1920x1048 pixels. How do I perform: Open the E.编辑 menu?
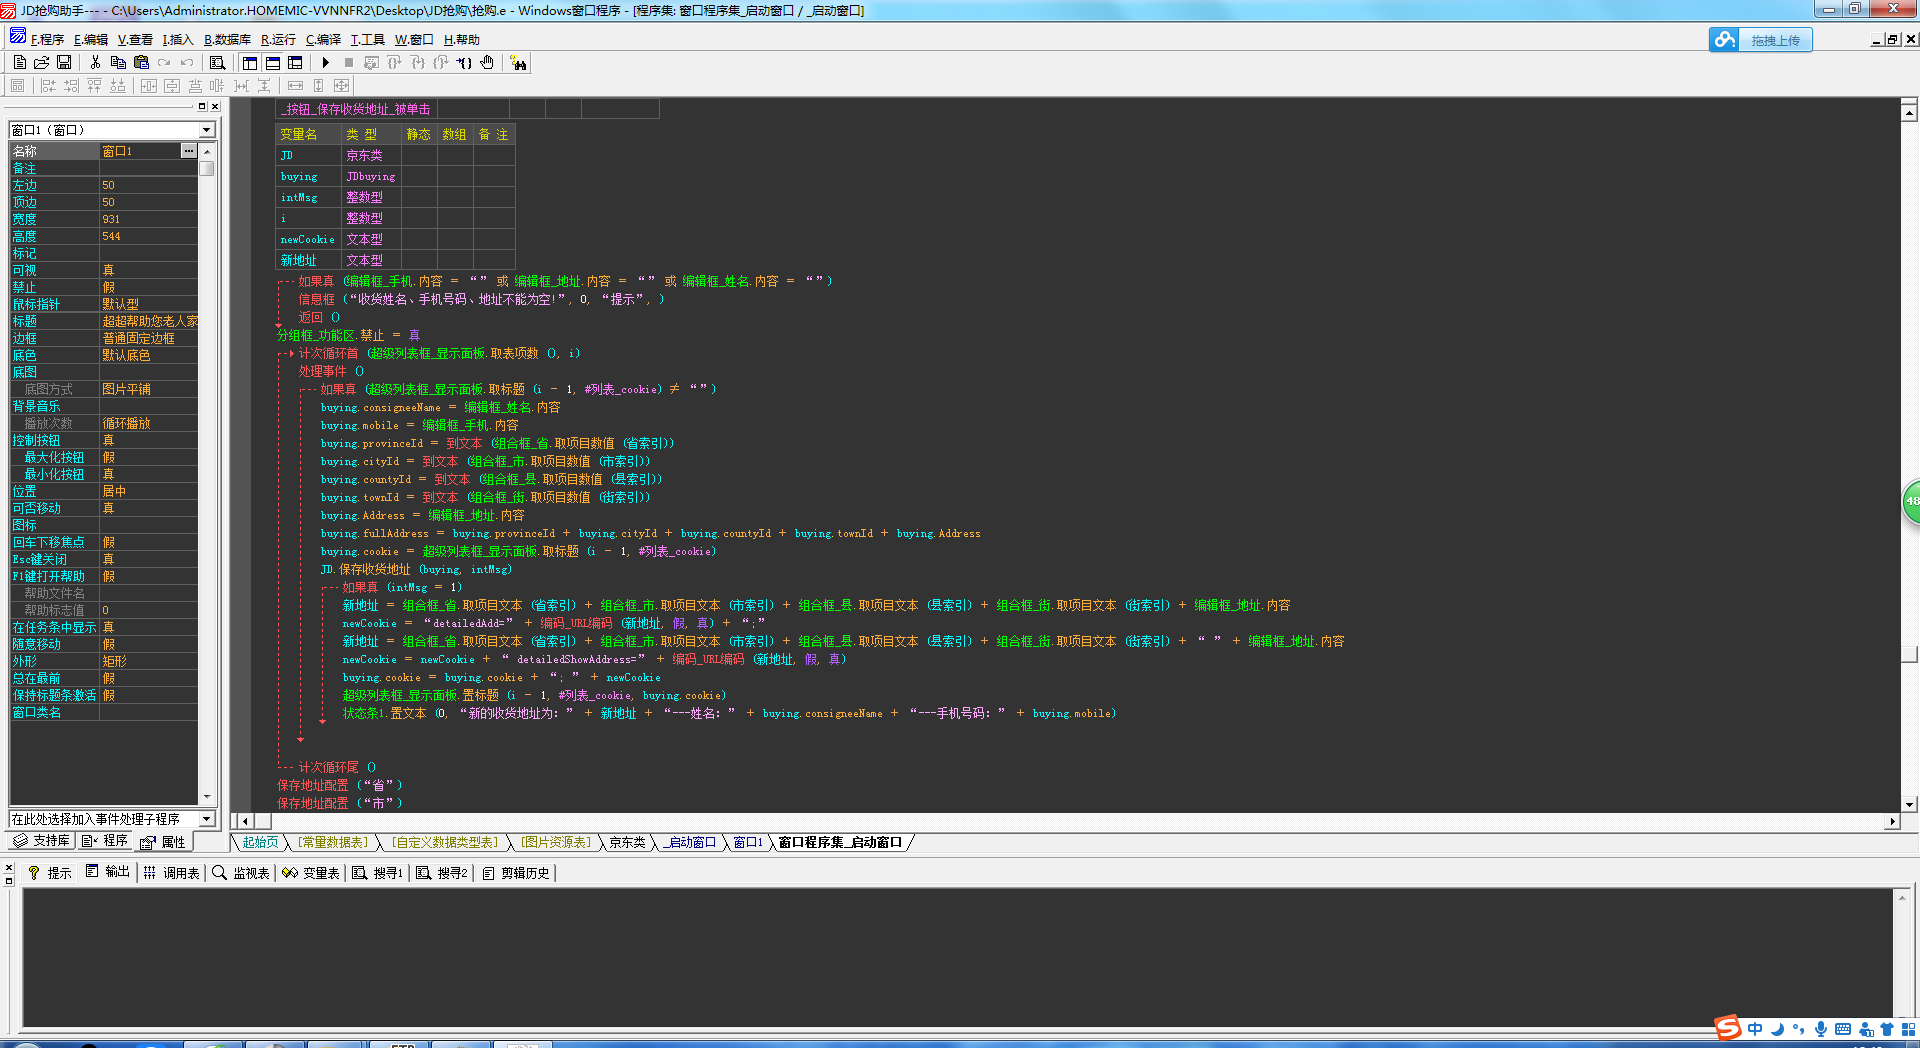pos(91,40)
